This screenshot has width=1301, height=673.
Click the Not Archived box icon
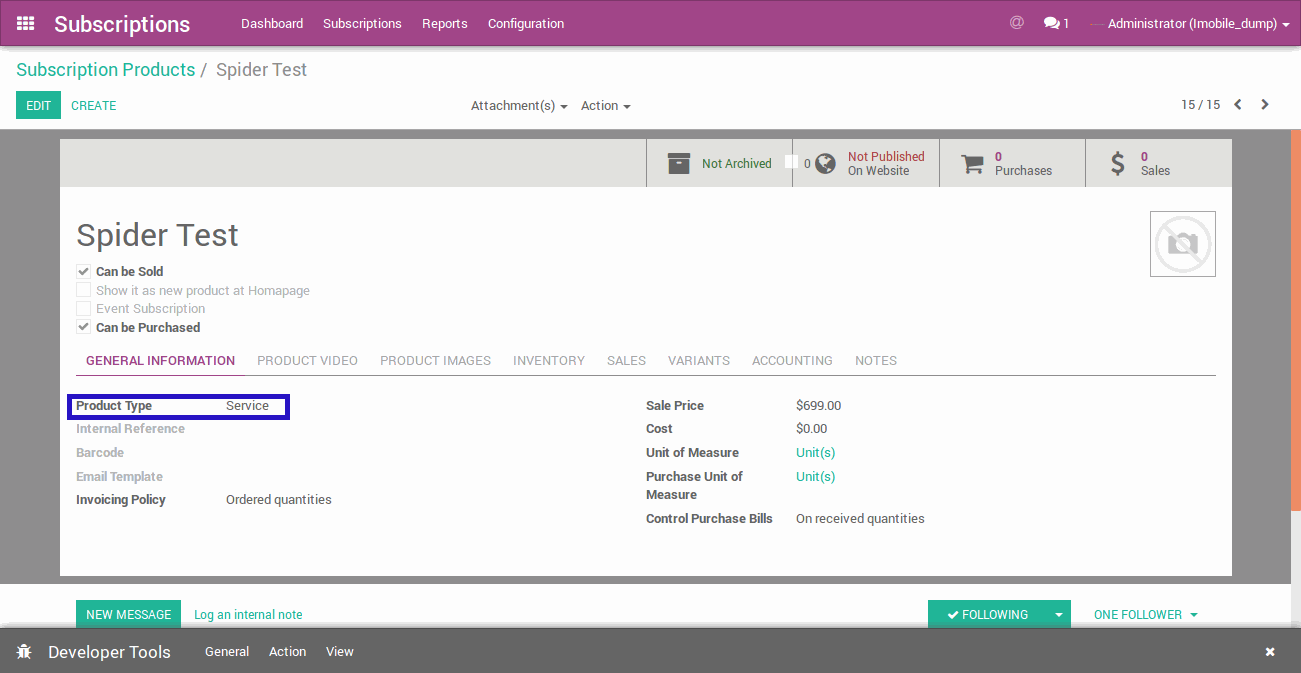pyautogui.click(x=679, y=163)
